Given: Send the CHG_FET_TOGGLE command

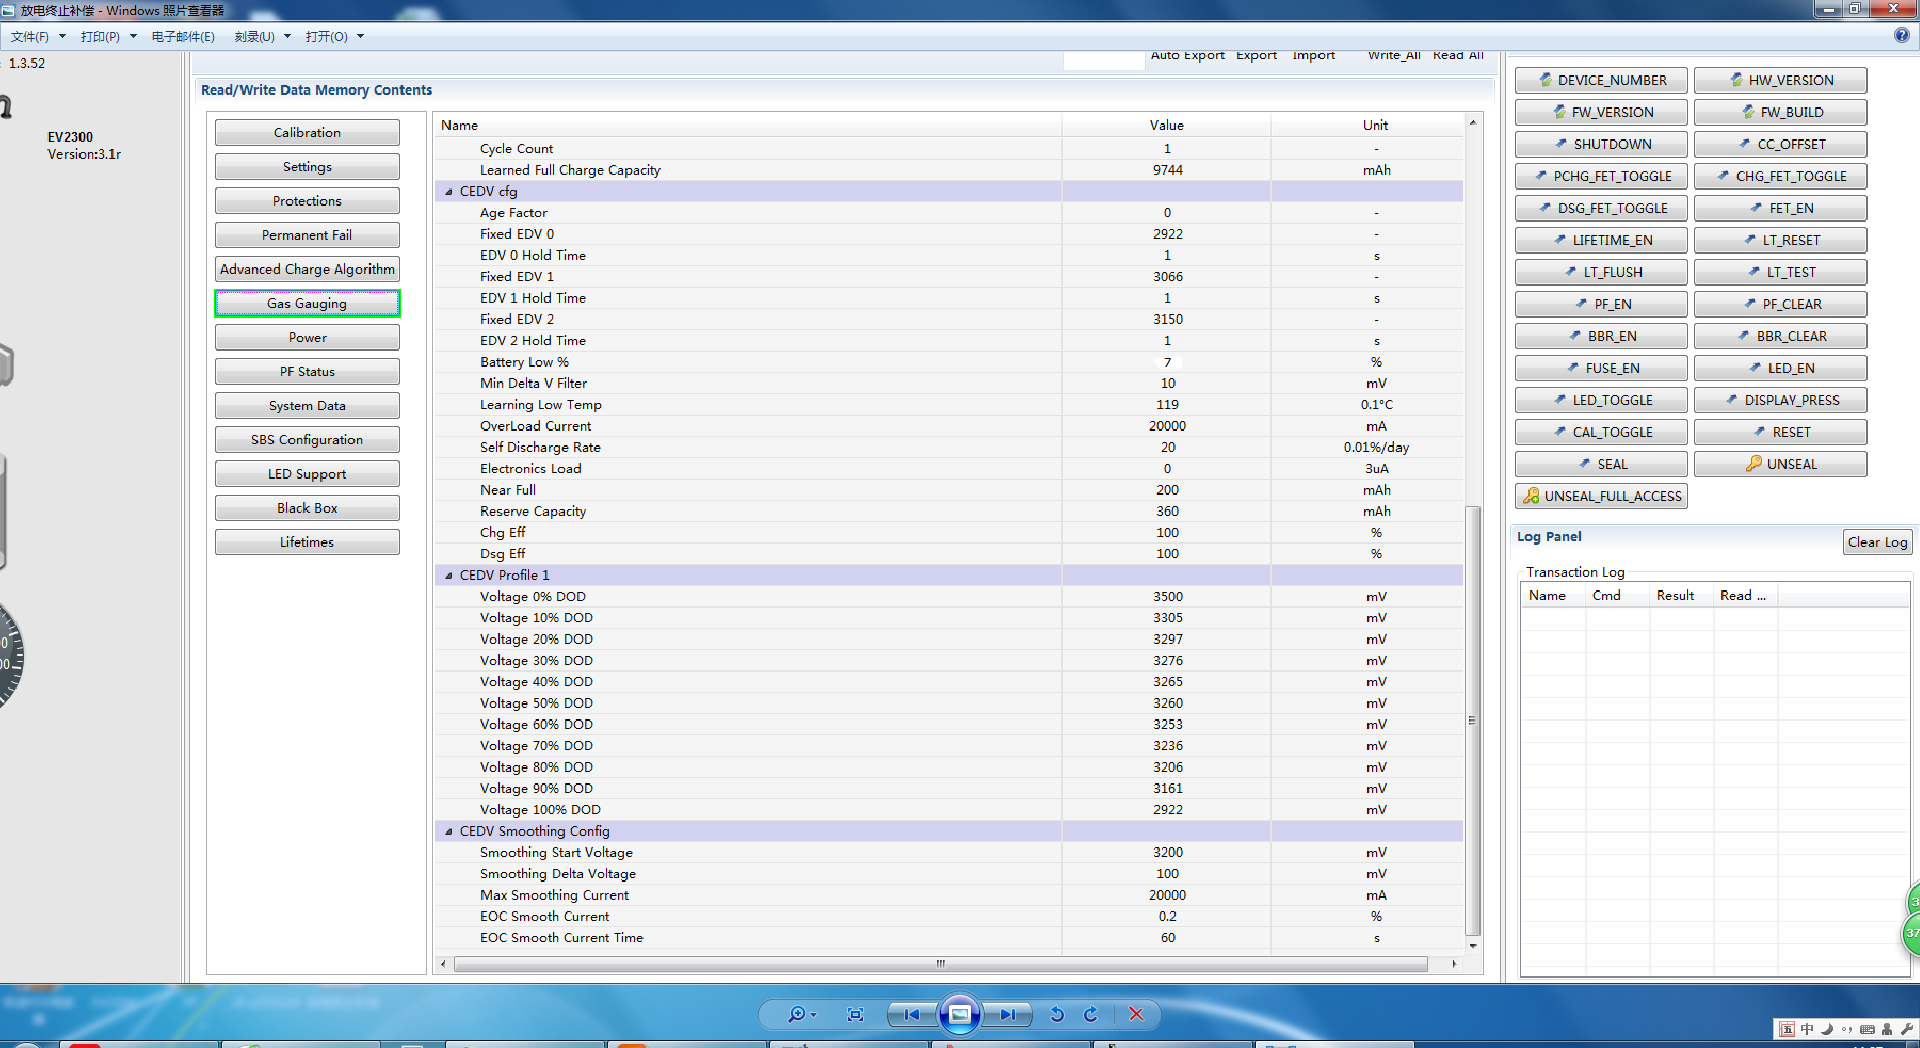Looking at the screenshot, I should click(x=1780, y=176).
